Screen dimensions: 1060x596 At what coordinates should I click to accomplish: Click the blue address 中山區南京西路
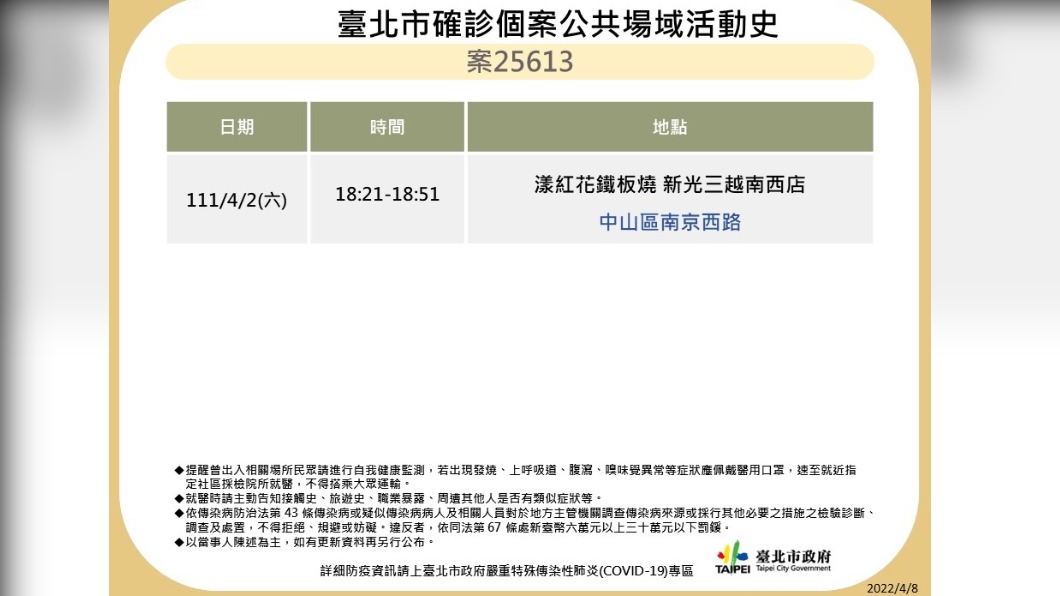pos(670,222)
